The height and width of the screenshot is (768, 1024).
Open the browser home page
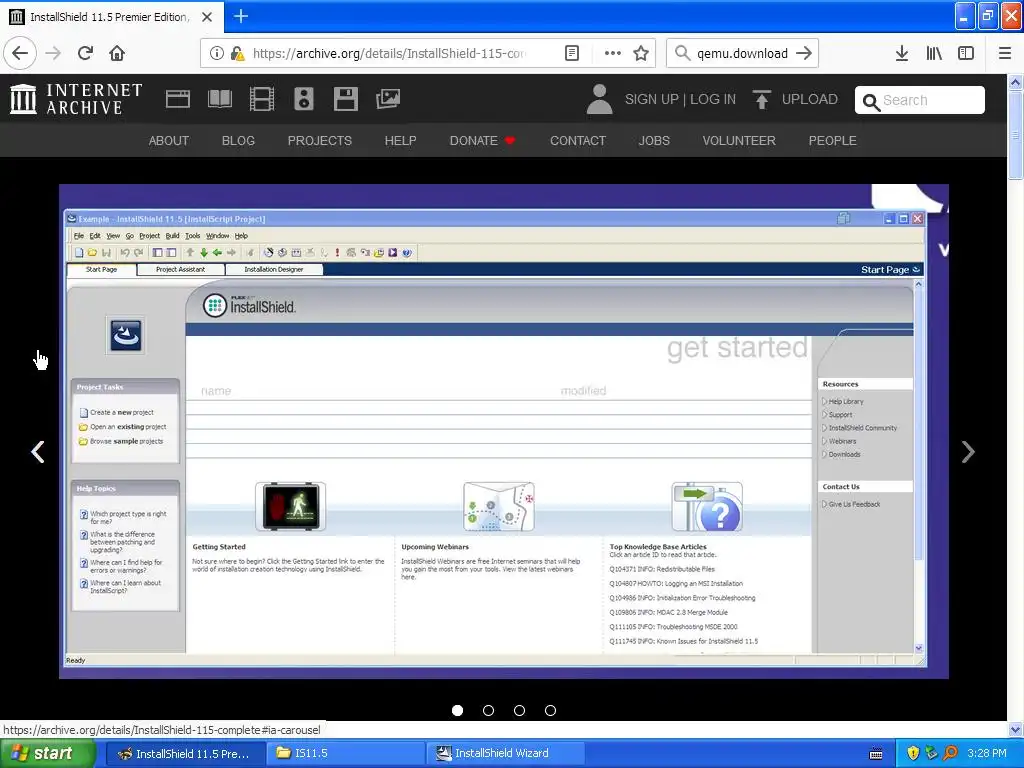[x=117, y=53]
